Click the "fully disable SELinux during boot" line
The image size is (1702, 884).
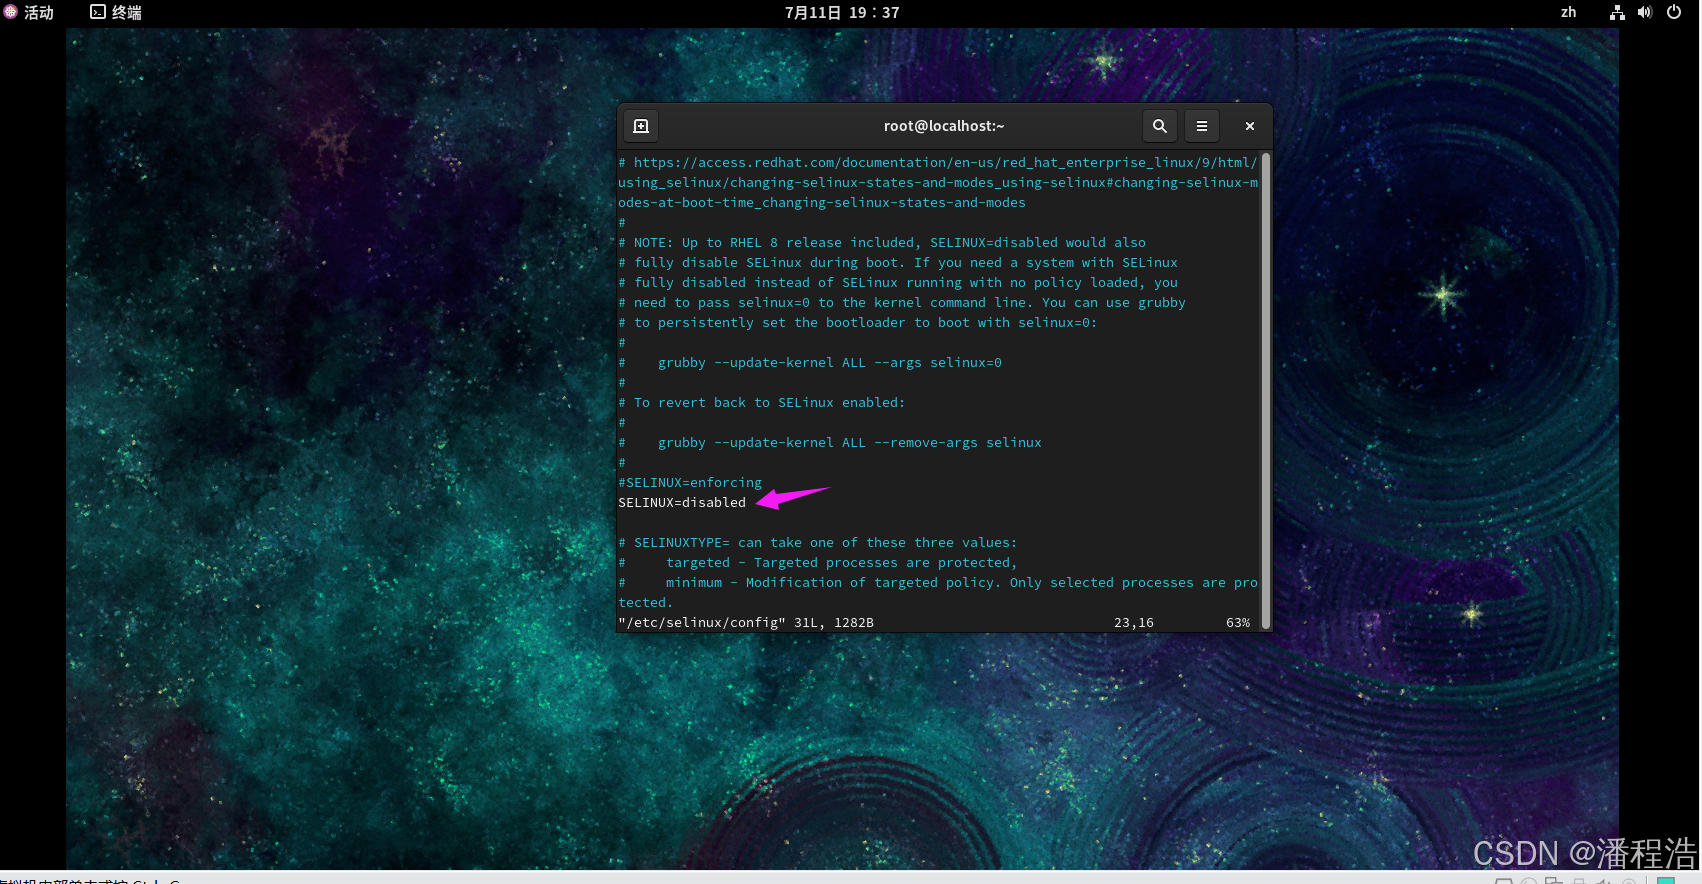tap(898, 263)
